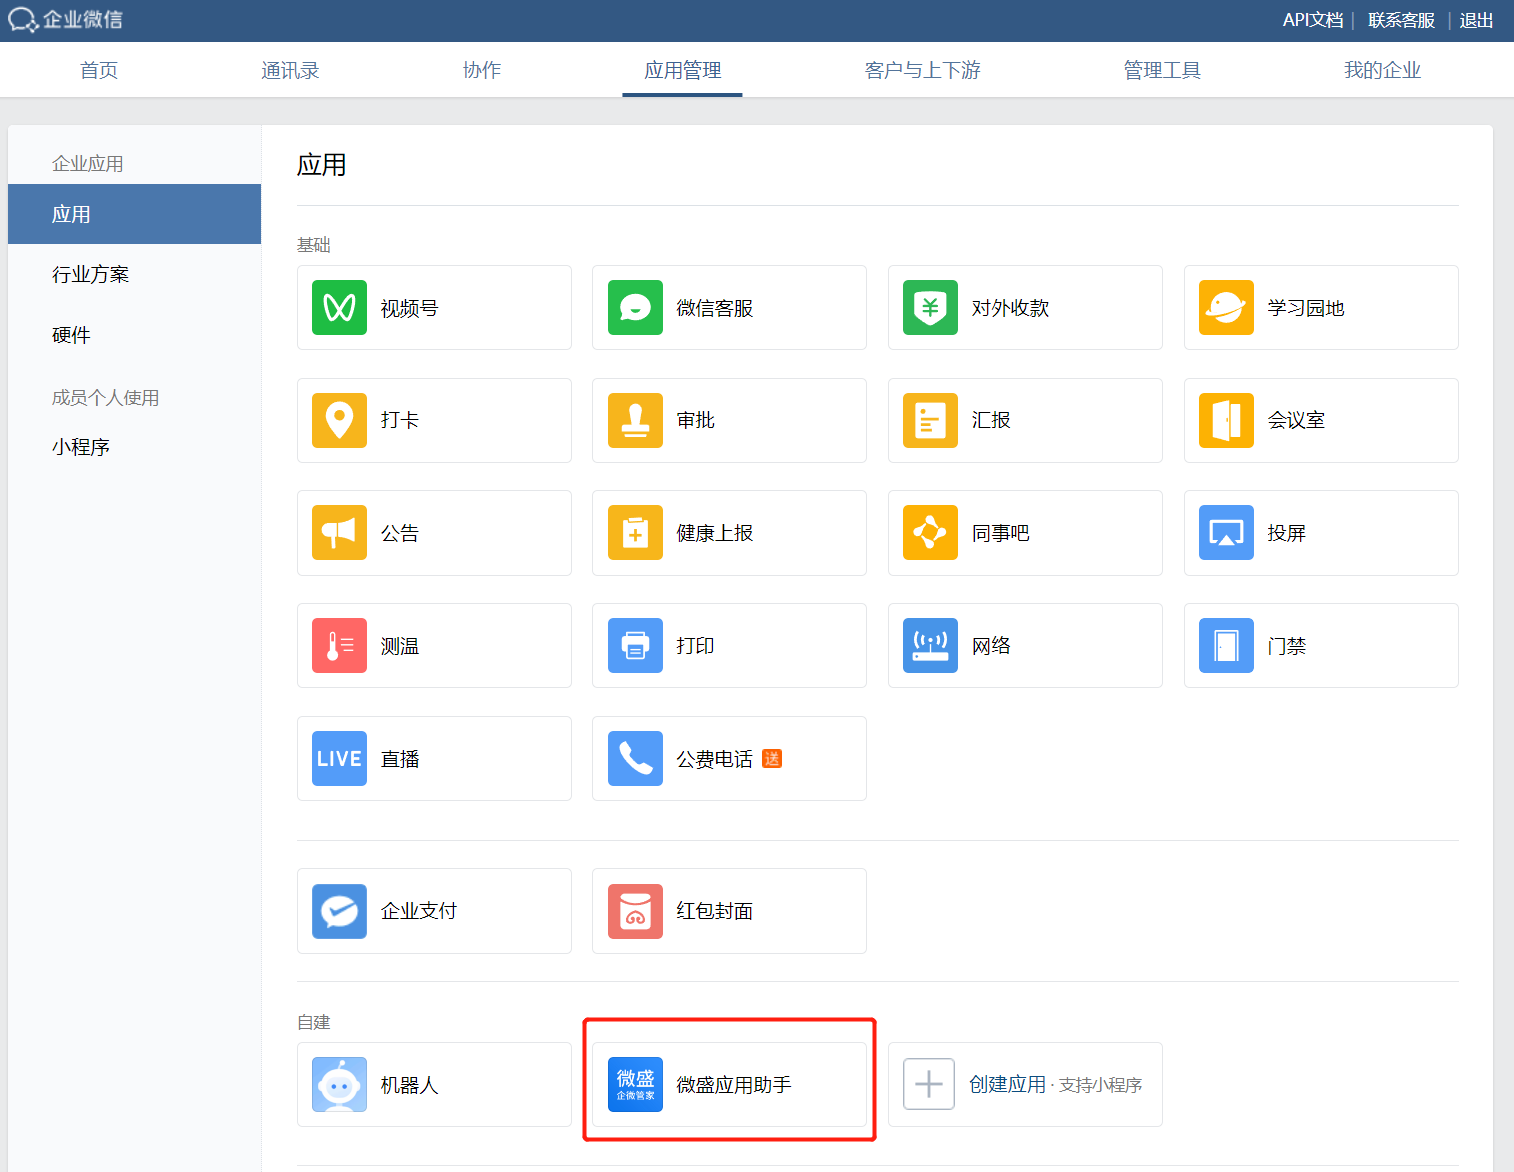Click the 微盛应用助手 label
The width and height of the screenshot is (1514, 1172).
pyautogui.click(x=734, y=1084)
